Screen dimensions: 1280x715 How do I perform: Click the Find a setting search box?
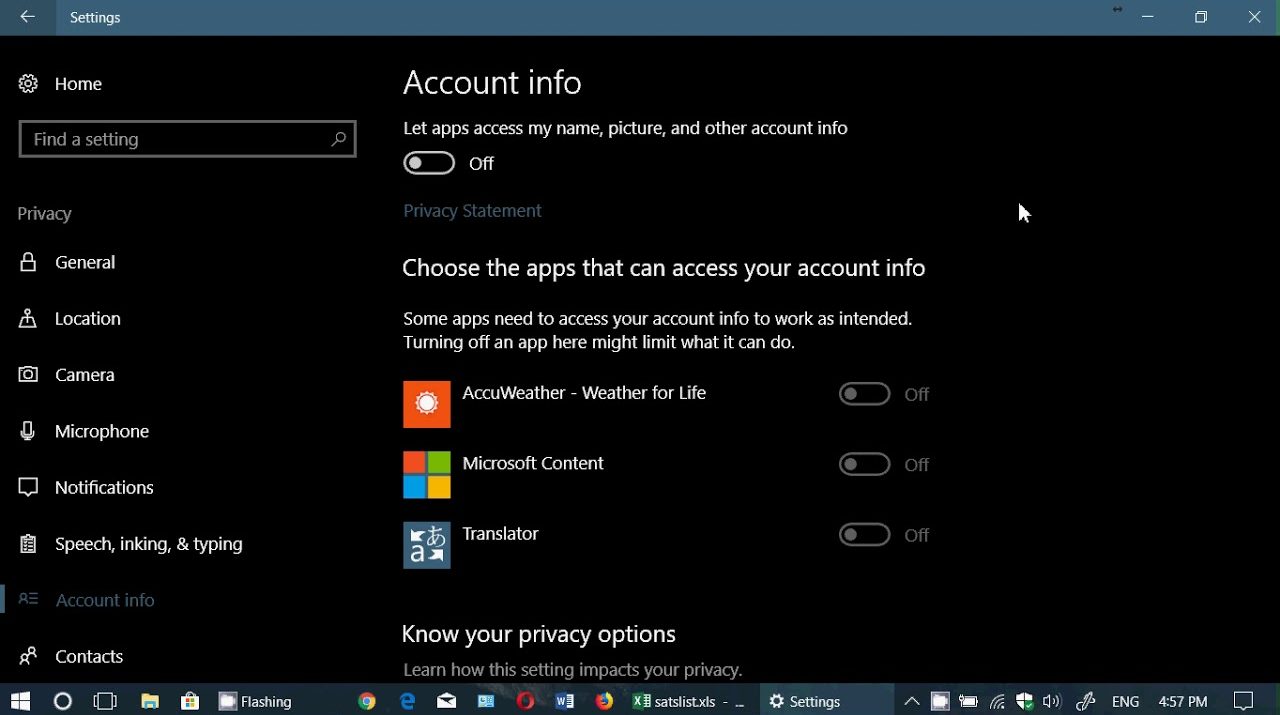(x=175, y=140)
